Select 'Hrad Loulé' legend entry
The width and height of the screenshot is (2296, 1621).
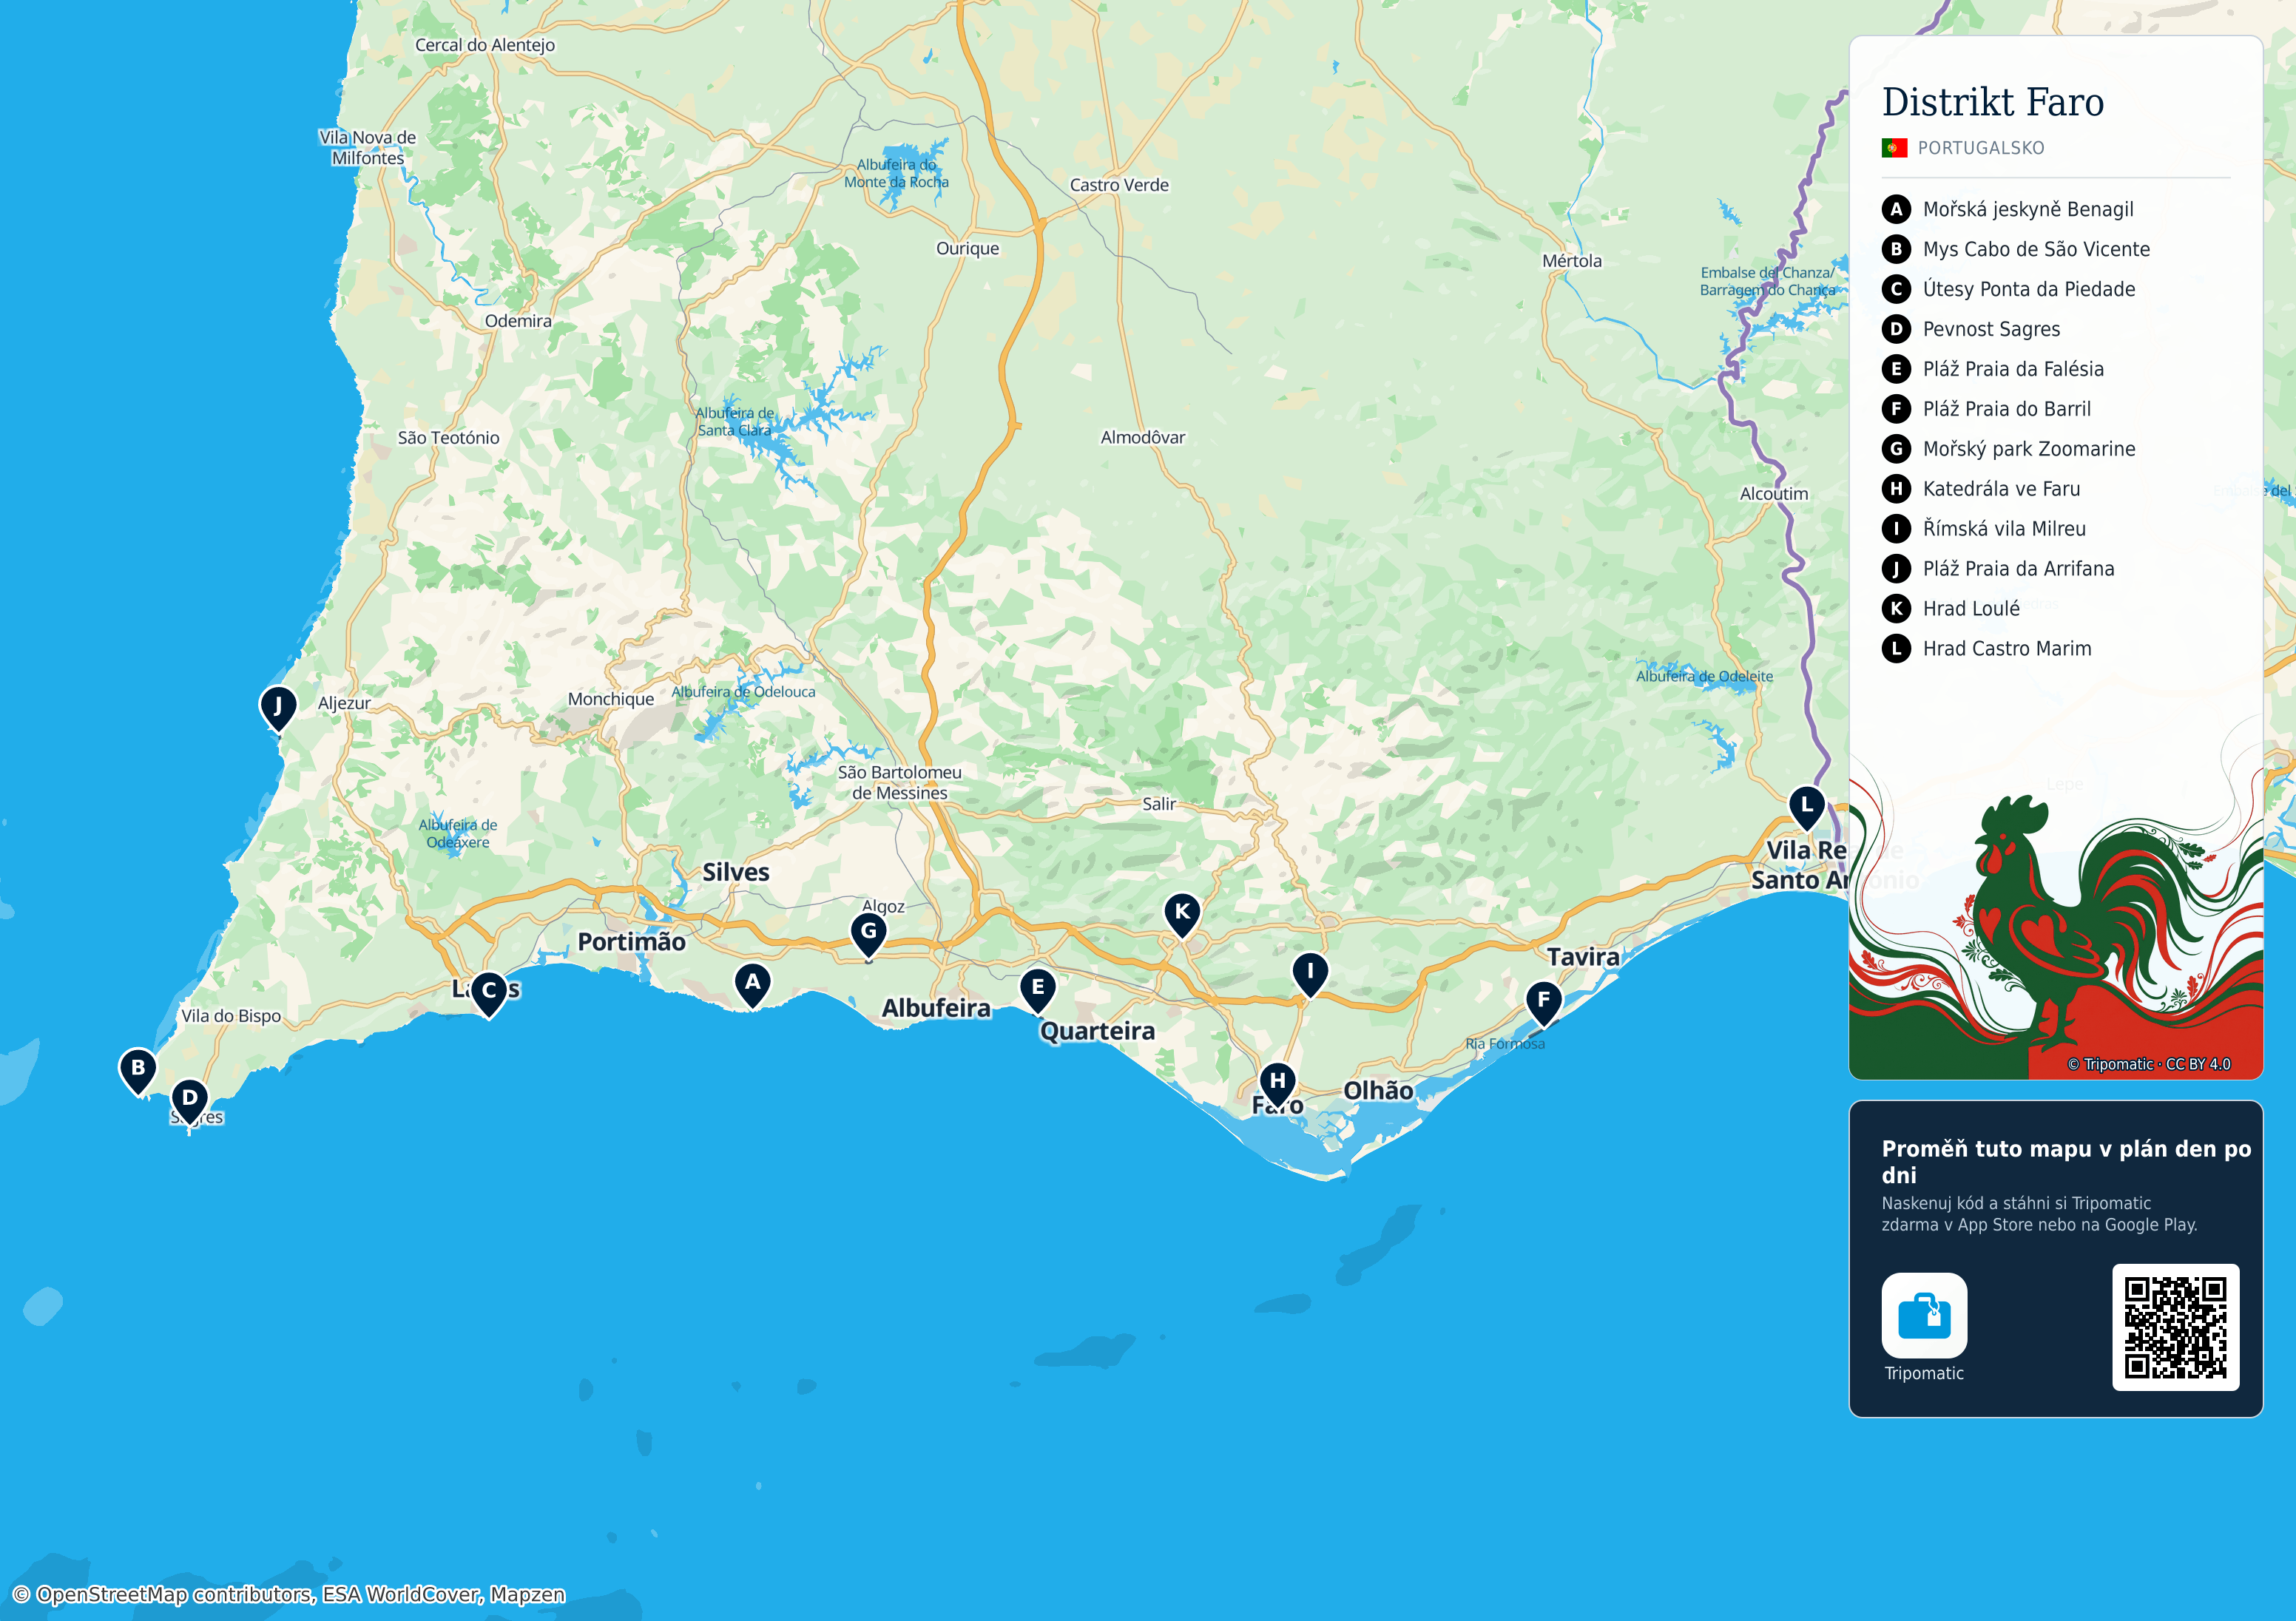1971,608
